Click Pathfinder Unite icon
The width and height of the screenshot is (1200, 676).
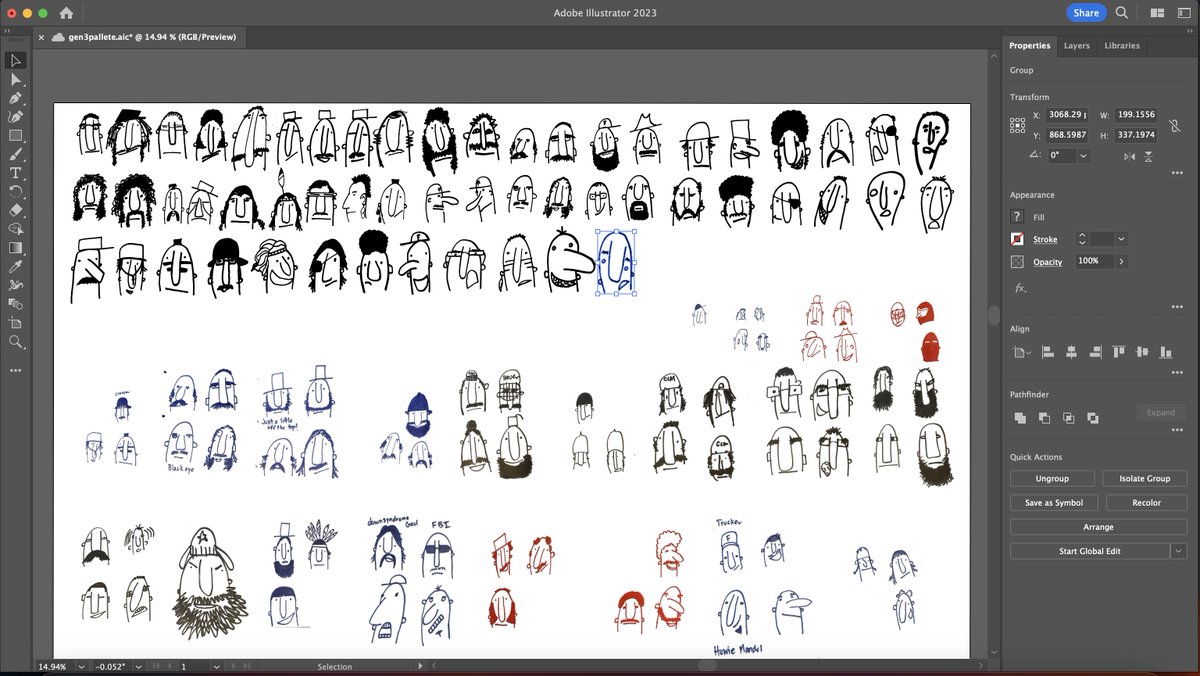tap(1020, 418)
